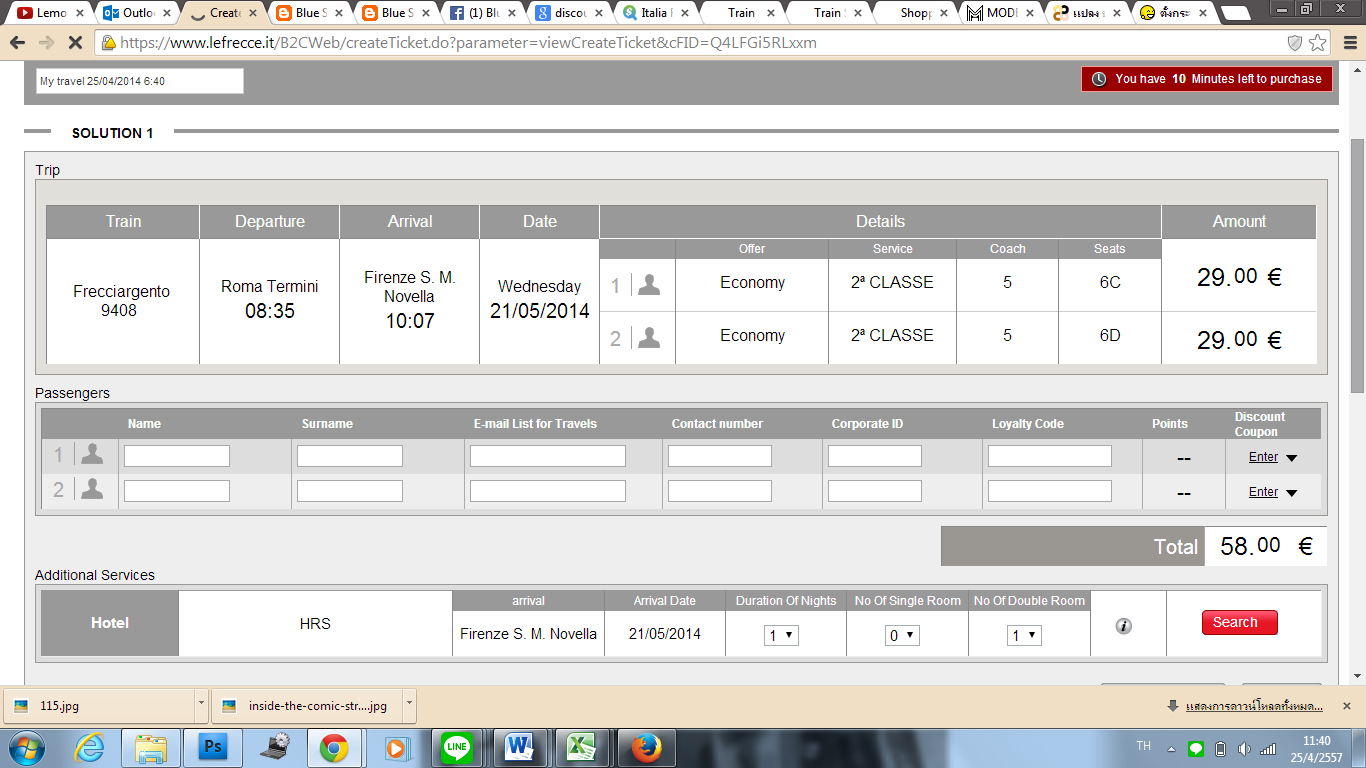
Task: Expand discount coupon arrow for passenger 1
Action: tap(1291, 458)
